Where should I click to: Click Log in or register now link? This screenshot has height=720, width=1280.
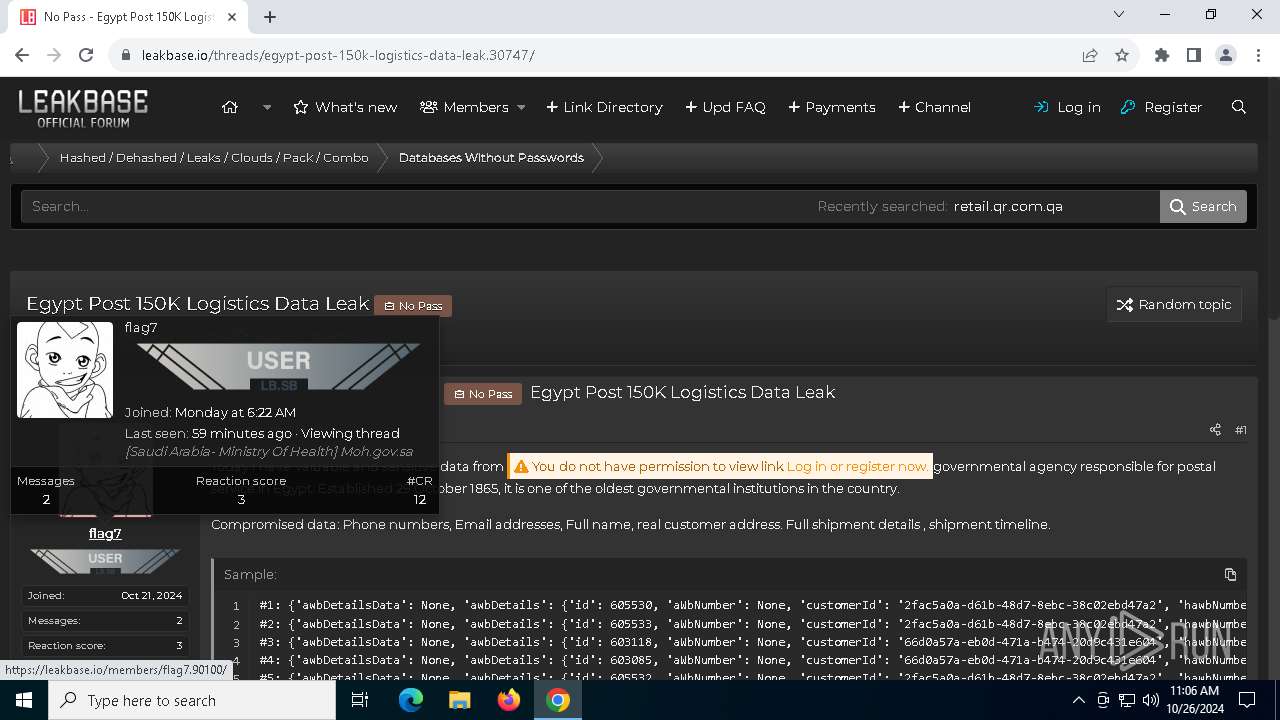point(857,466)
